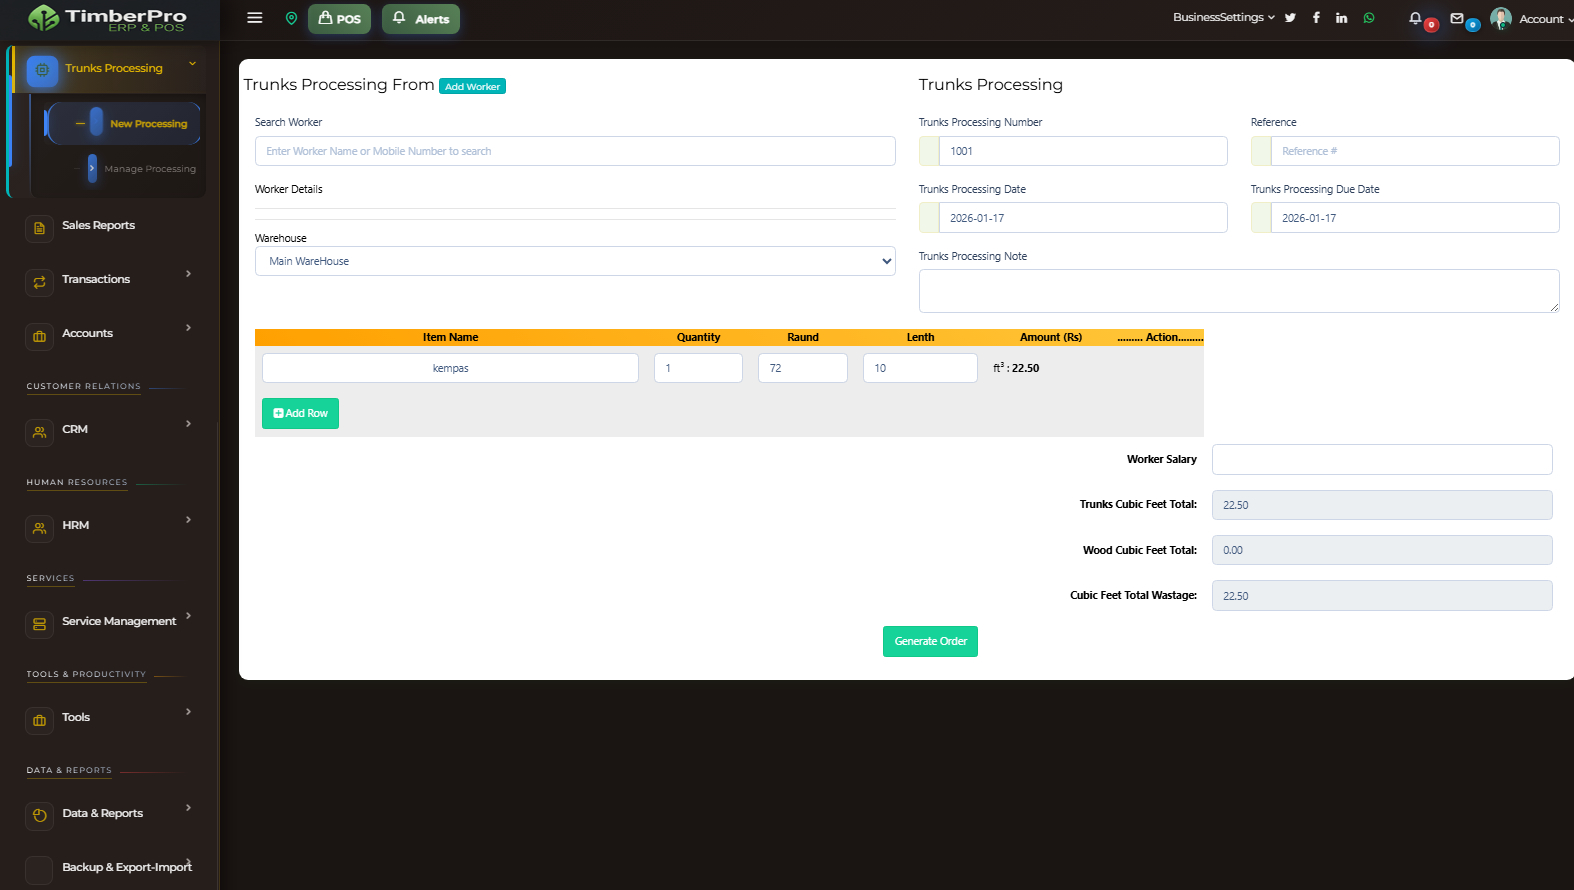
Task: Click the Add Row button
Action: 300,413
